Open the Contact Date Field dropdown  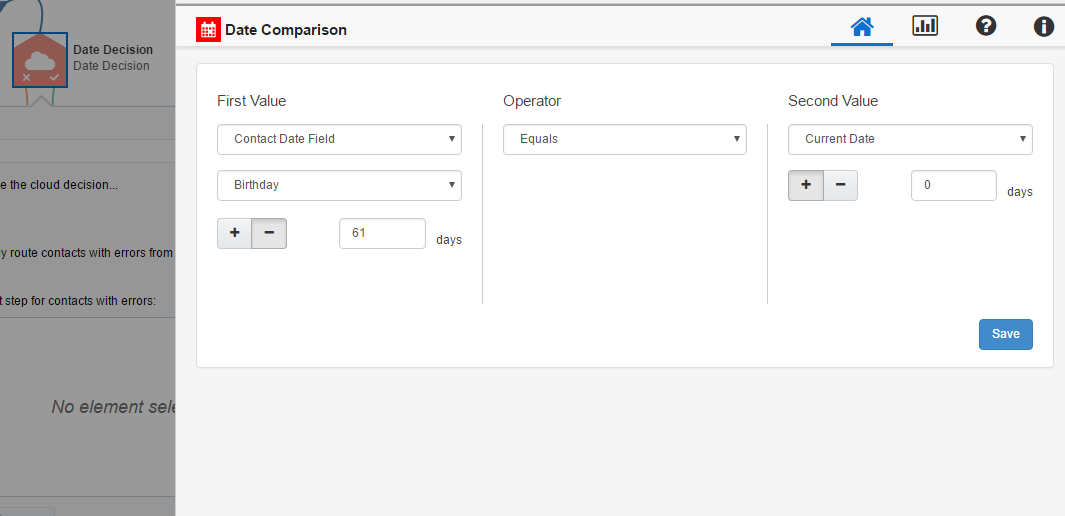click(x=339, y=139)
